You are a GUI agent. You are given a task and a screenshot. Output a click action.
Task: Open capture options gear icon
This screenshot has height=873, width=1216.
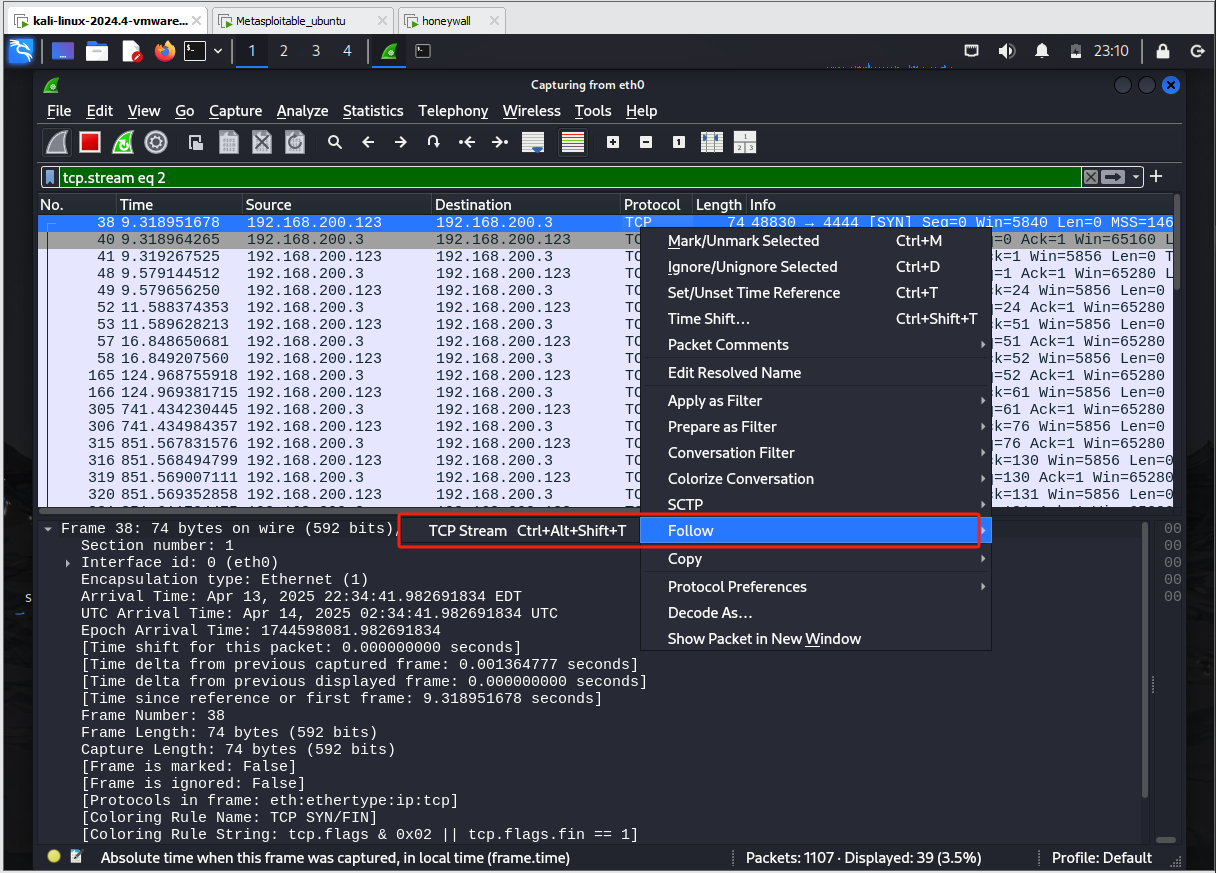(156, 142)
